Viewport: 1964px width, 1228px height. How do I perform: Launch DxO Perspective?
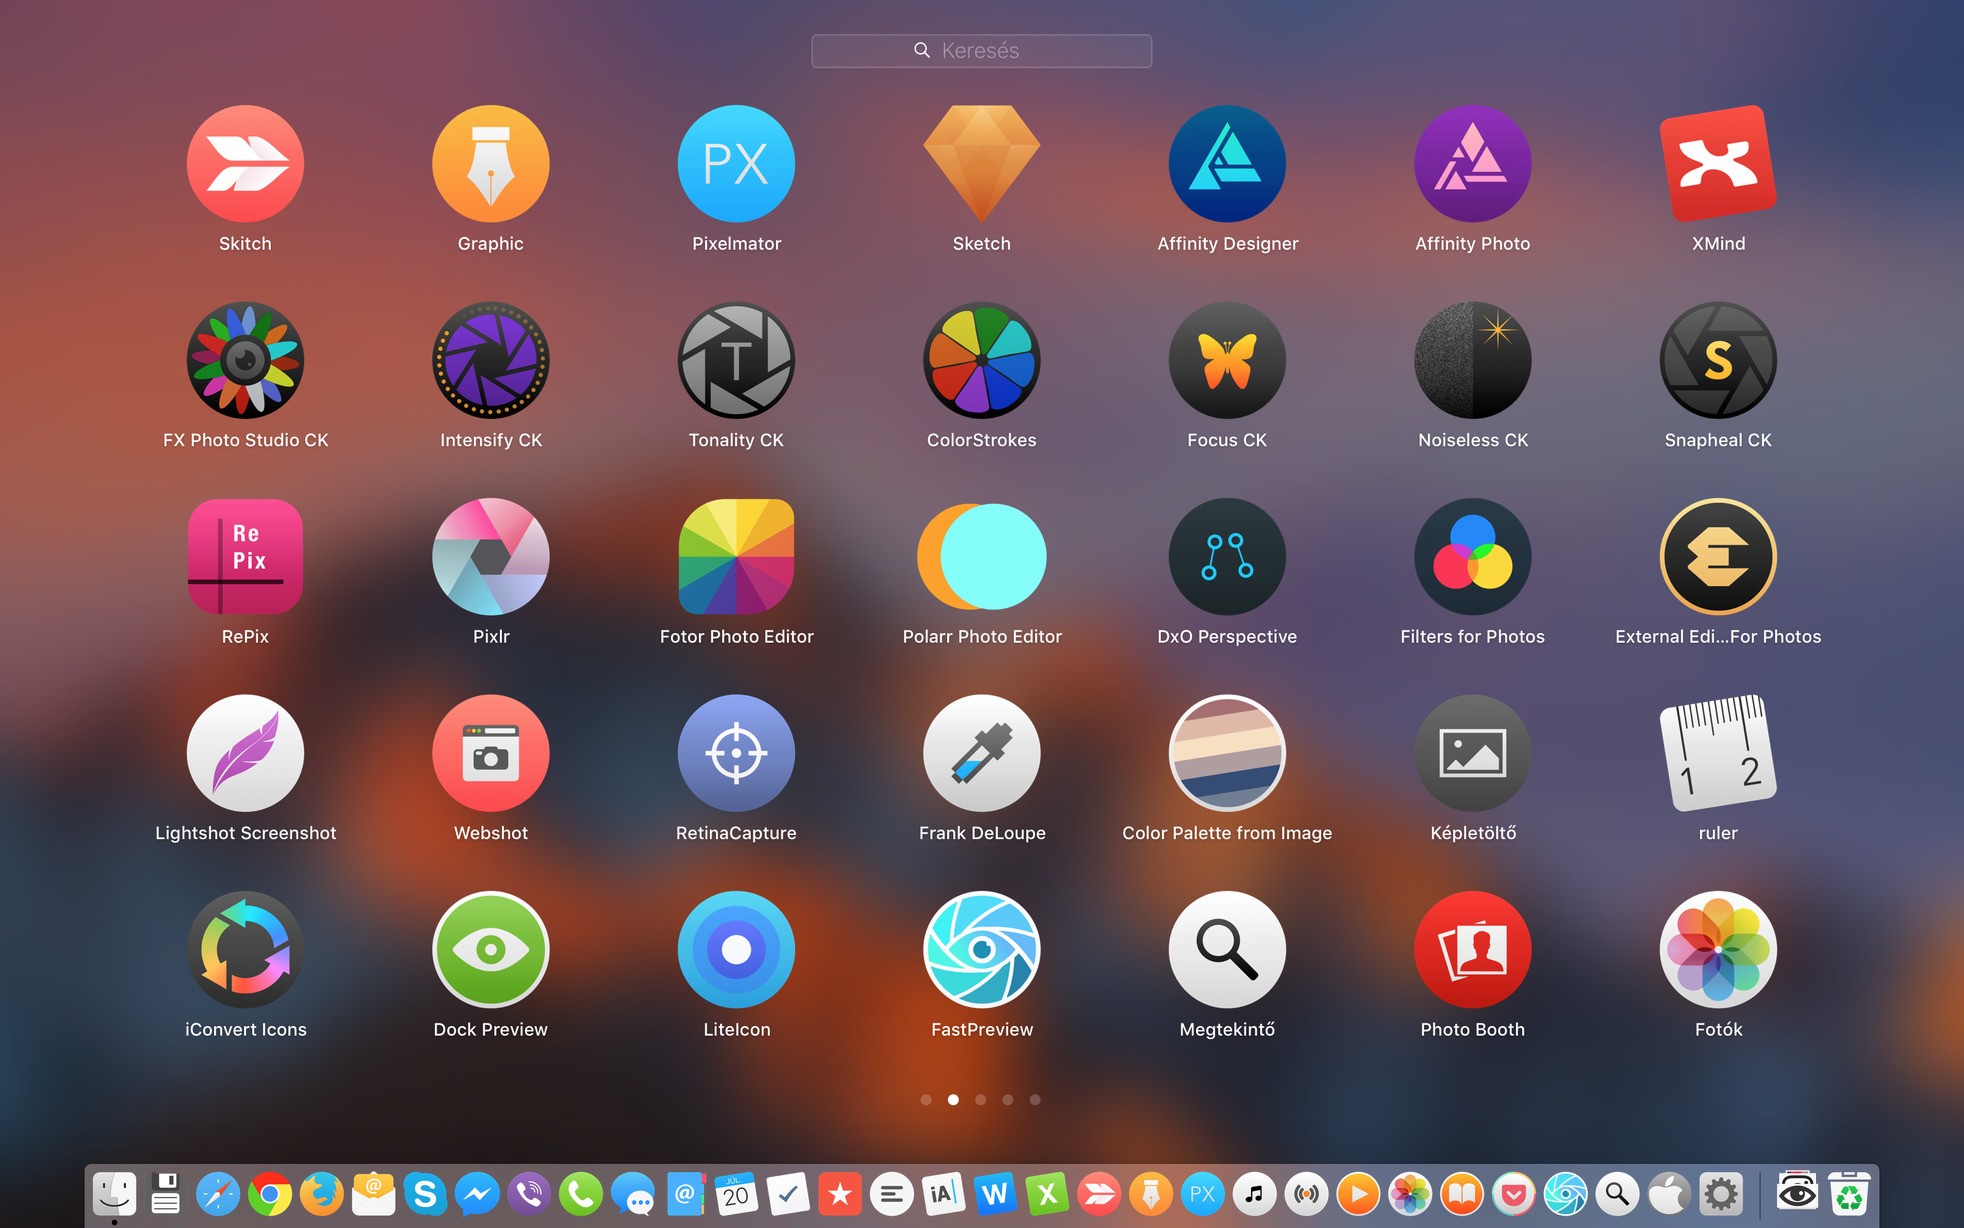pyautogui.click(x=1227, y=557)
